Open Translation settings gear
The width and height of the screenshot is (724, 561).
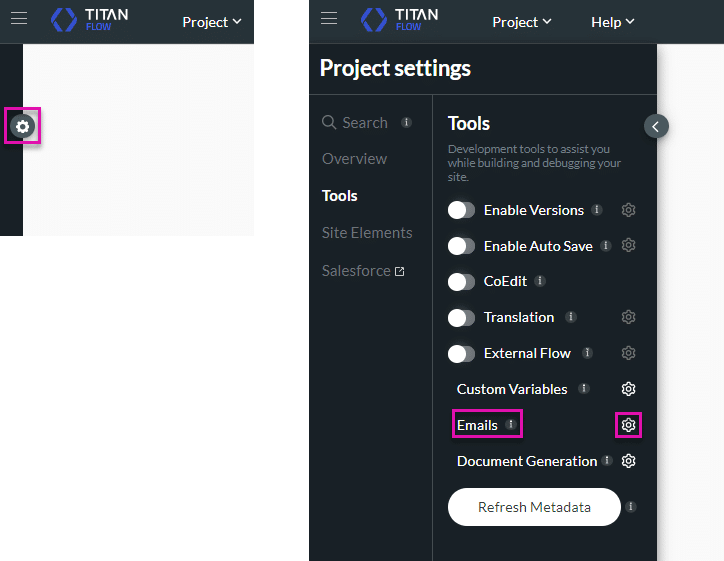pyautogui.click(x=628, y=317)
